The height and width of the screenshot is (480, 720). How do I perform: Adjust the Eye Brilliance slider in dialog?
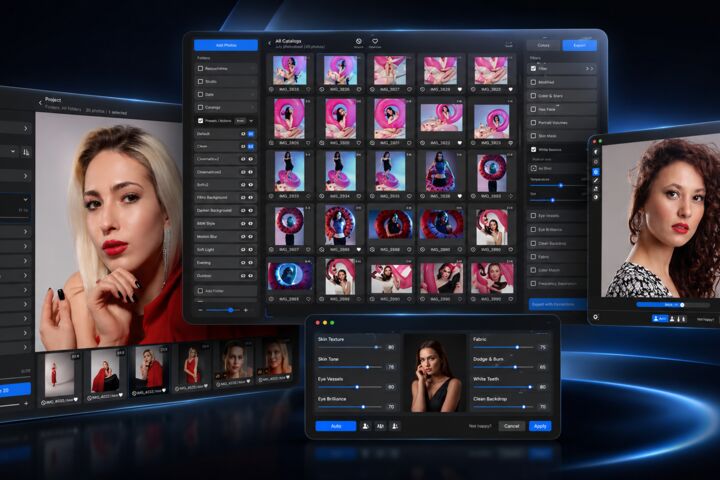[350, 407]
